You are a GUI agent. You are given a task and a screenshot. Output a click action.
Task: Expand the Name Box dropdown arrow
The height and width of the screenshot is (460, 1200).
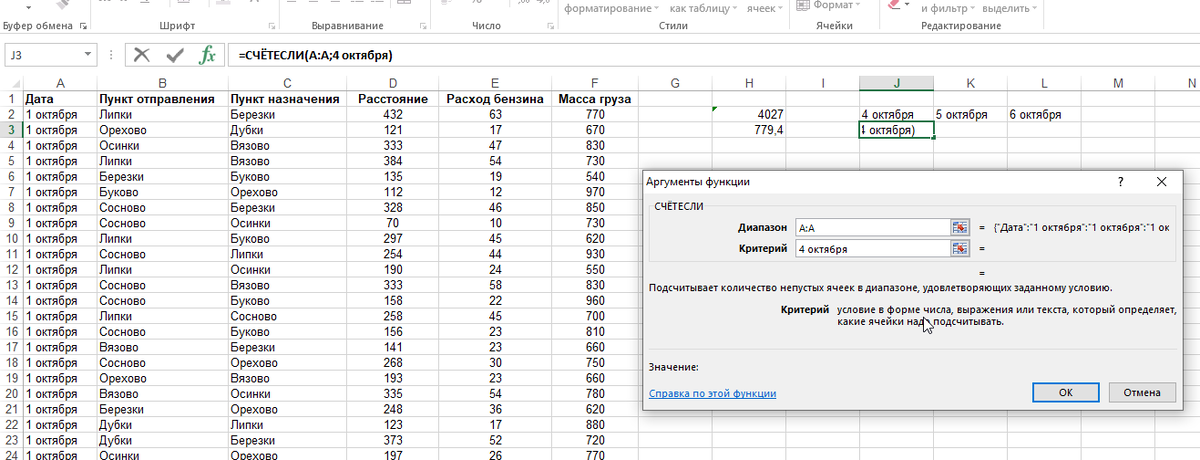tap(88, 56)
